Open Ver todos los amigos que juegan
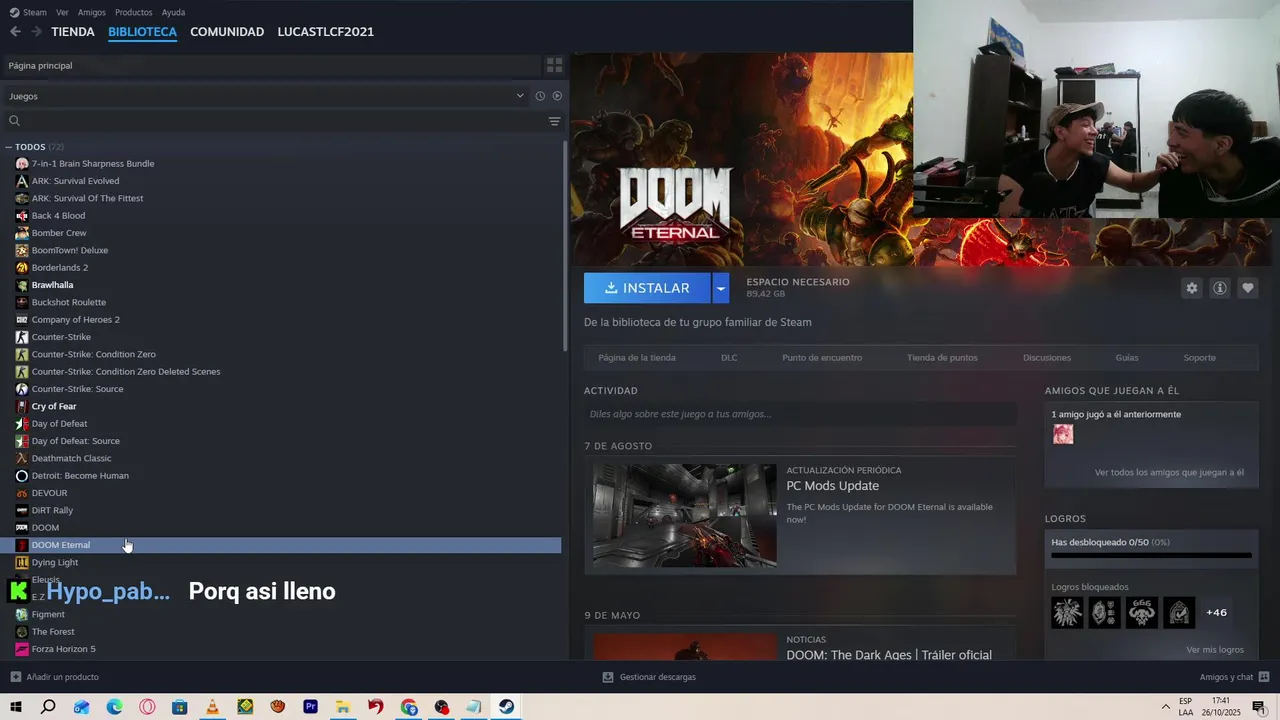This screenshot has height=720, width=1280. 1169,472
